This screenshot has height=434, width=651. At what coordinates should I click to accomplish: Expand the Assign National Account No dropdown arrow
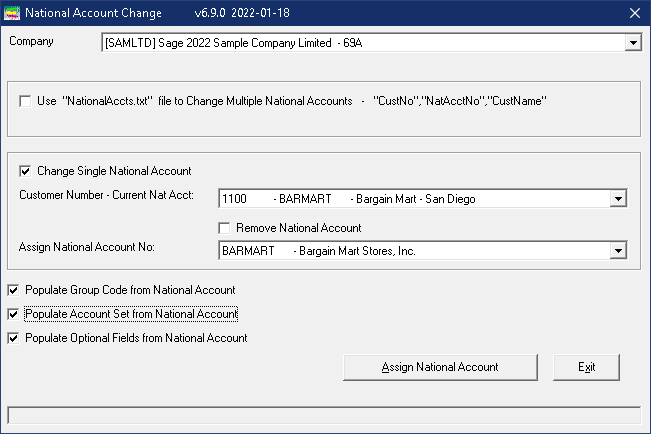(x=618, y=251)
